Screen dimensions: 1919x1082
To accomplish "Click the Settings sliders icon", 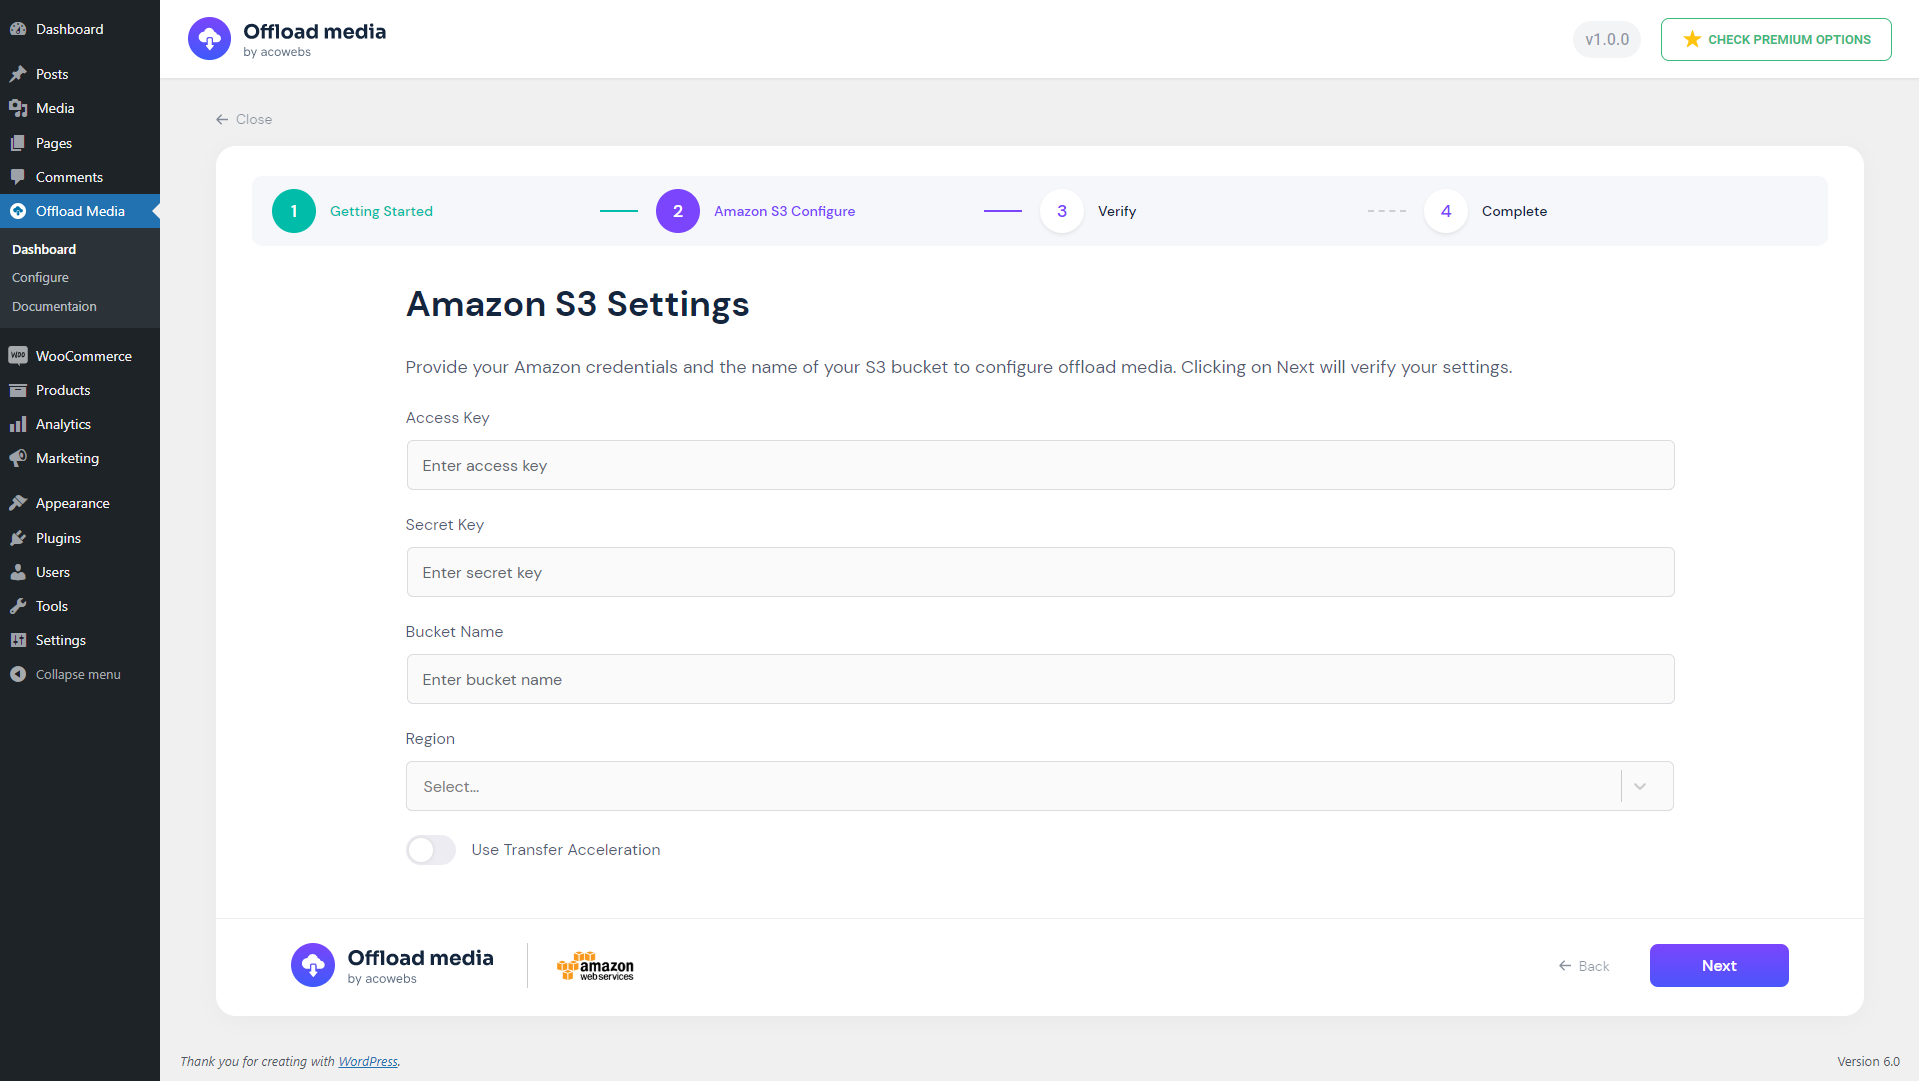I will [x=18, y=640].
